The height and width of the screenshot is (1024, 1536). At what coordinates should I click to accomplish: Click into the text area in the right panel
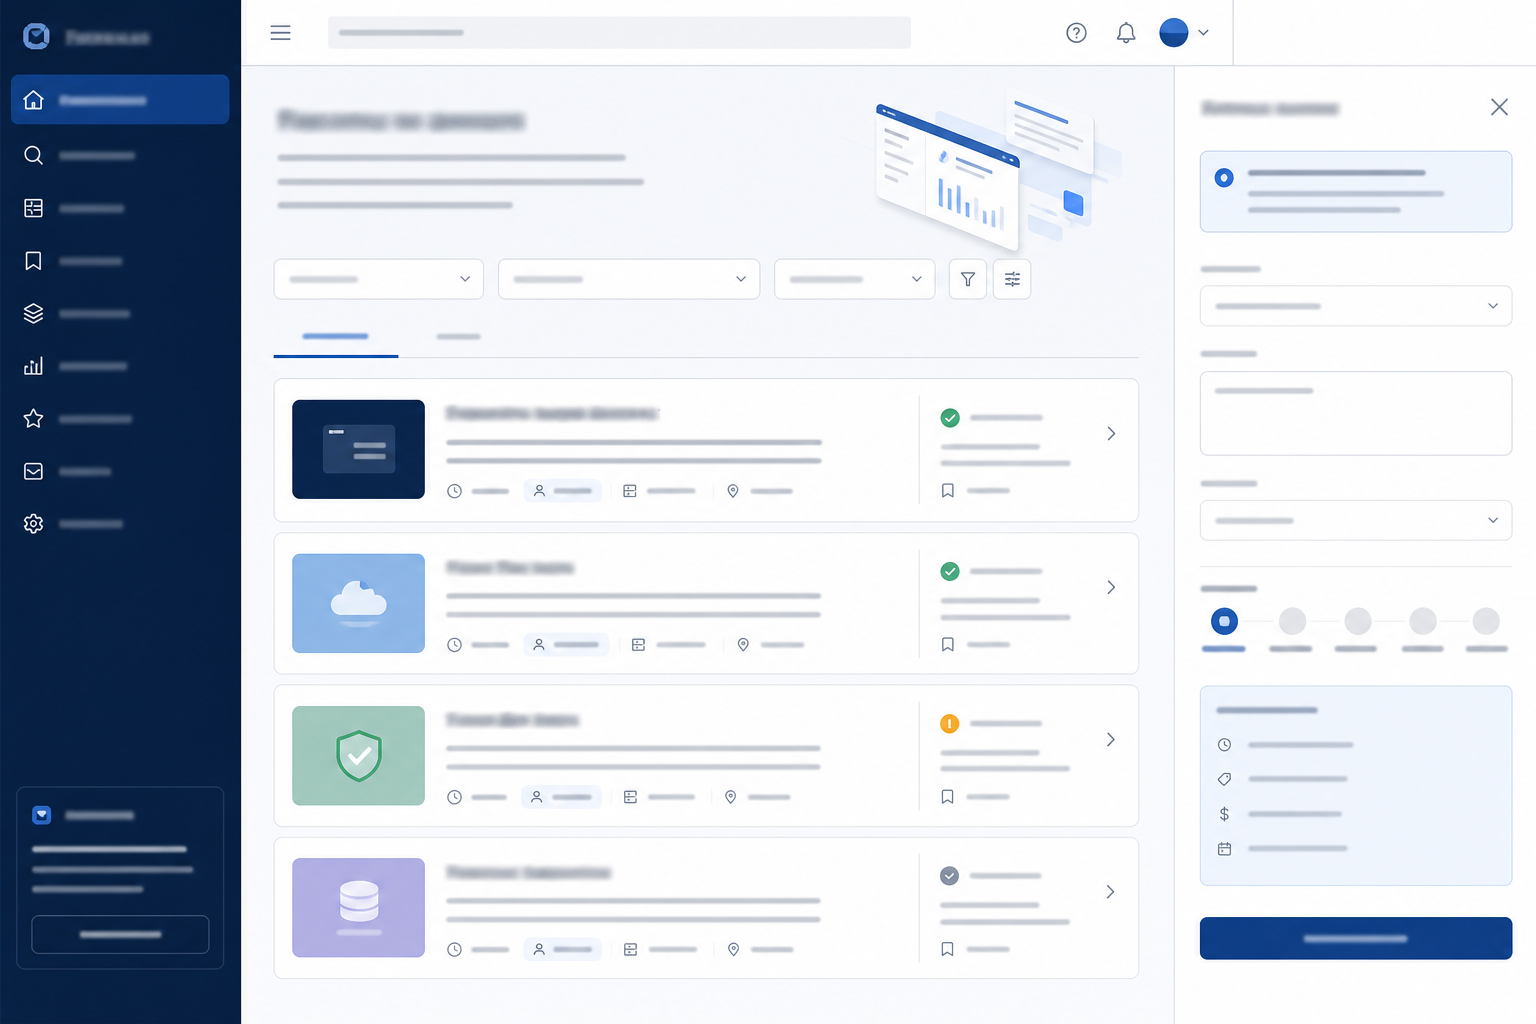(x=1356, y=414)
